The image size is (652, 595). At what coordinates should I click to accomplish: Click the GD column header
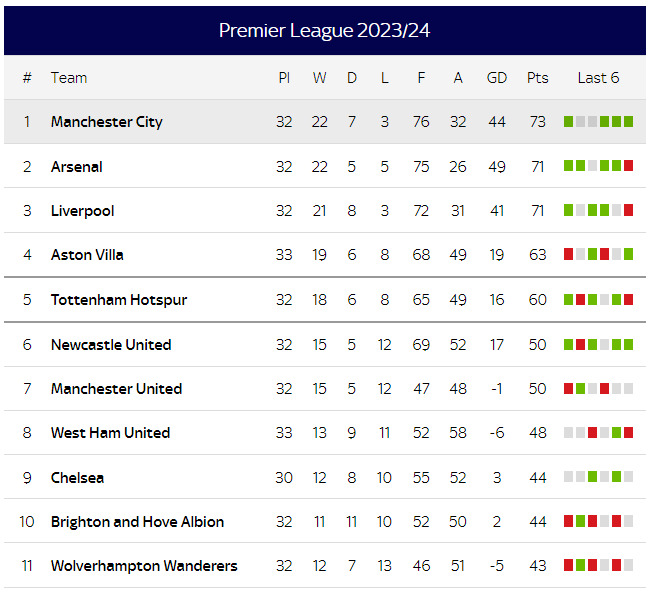point(497,78)
